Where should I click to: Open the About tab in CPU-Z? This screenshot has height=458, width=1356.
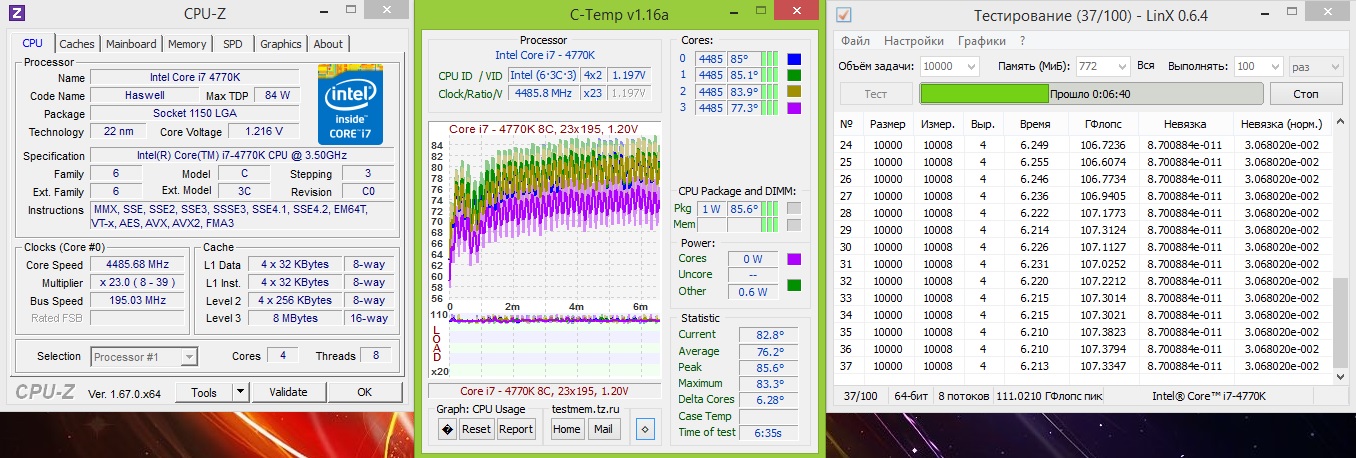click(328, 44)
